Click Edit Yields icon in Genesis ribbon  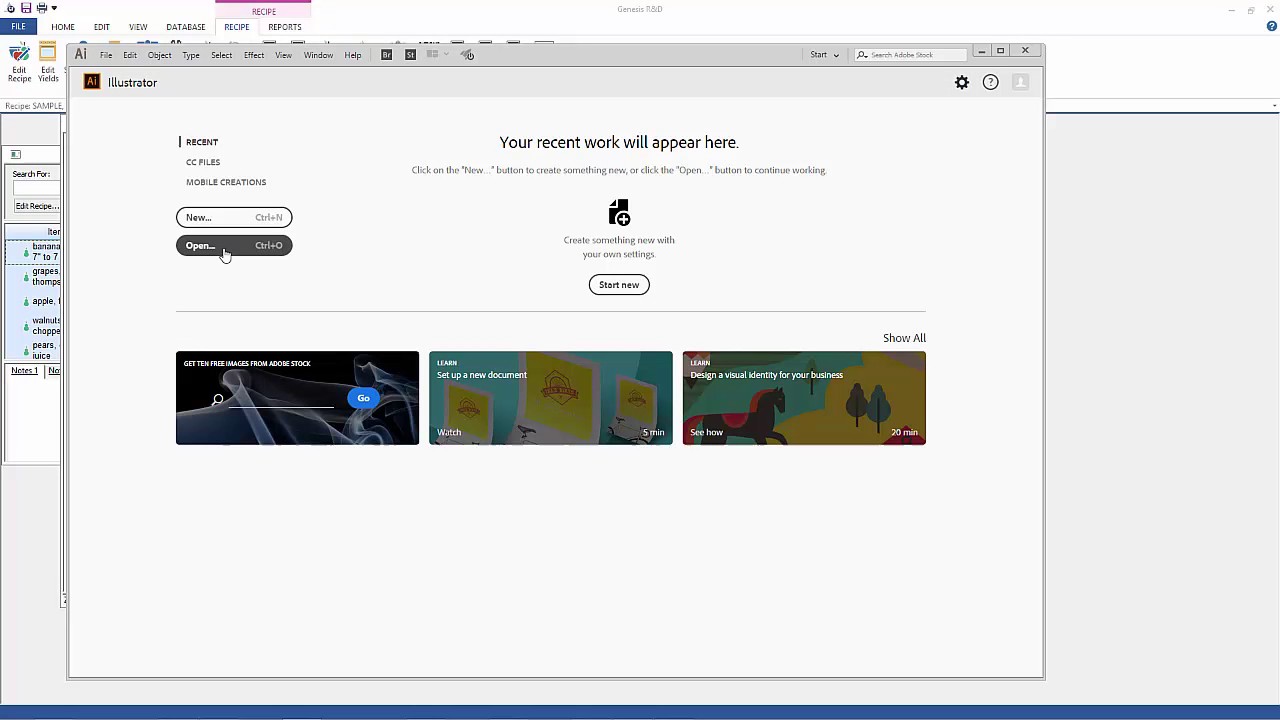(x=48, y=63)
